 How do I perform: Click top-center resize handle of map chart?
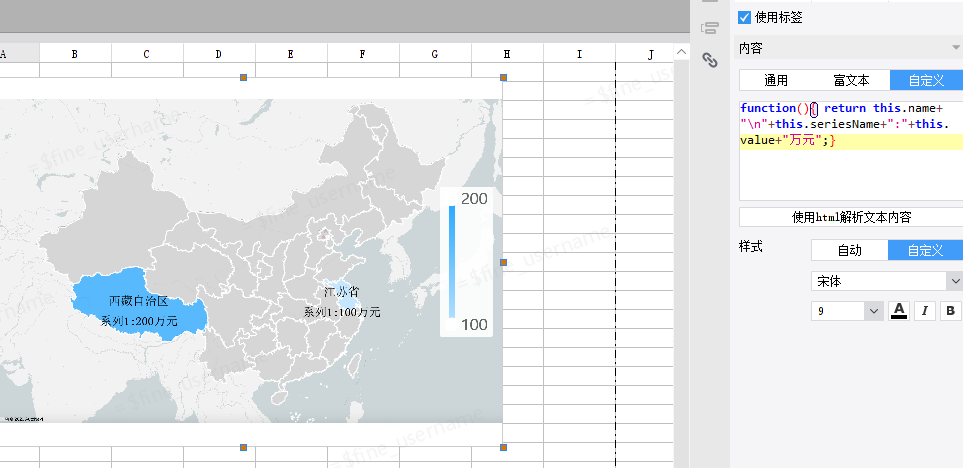click(243, 78)
